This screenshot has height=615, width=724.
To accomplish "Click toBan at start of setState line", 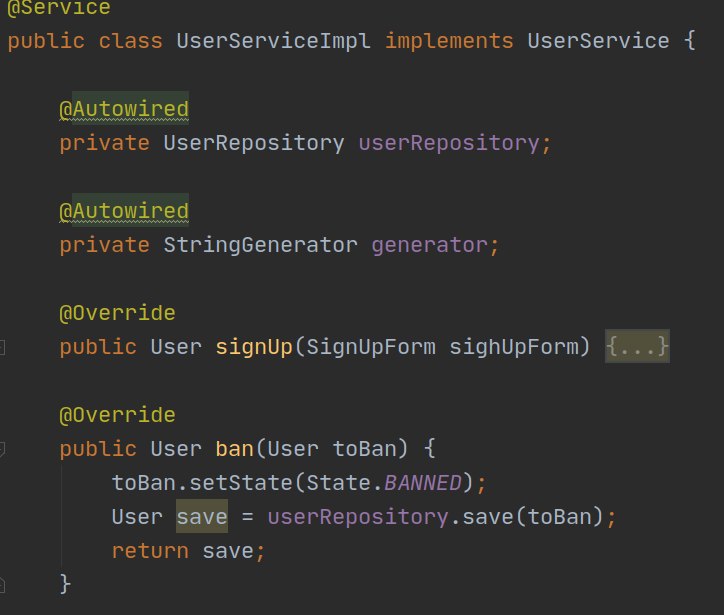I will tap(144, 483).
